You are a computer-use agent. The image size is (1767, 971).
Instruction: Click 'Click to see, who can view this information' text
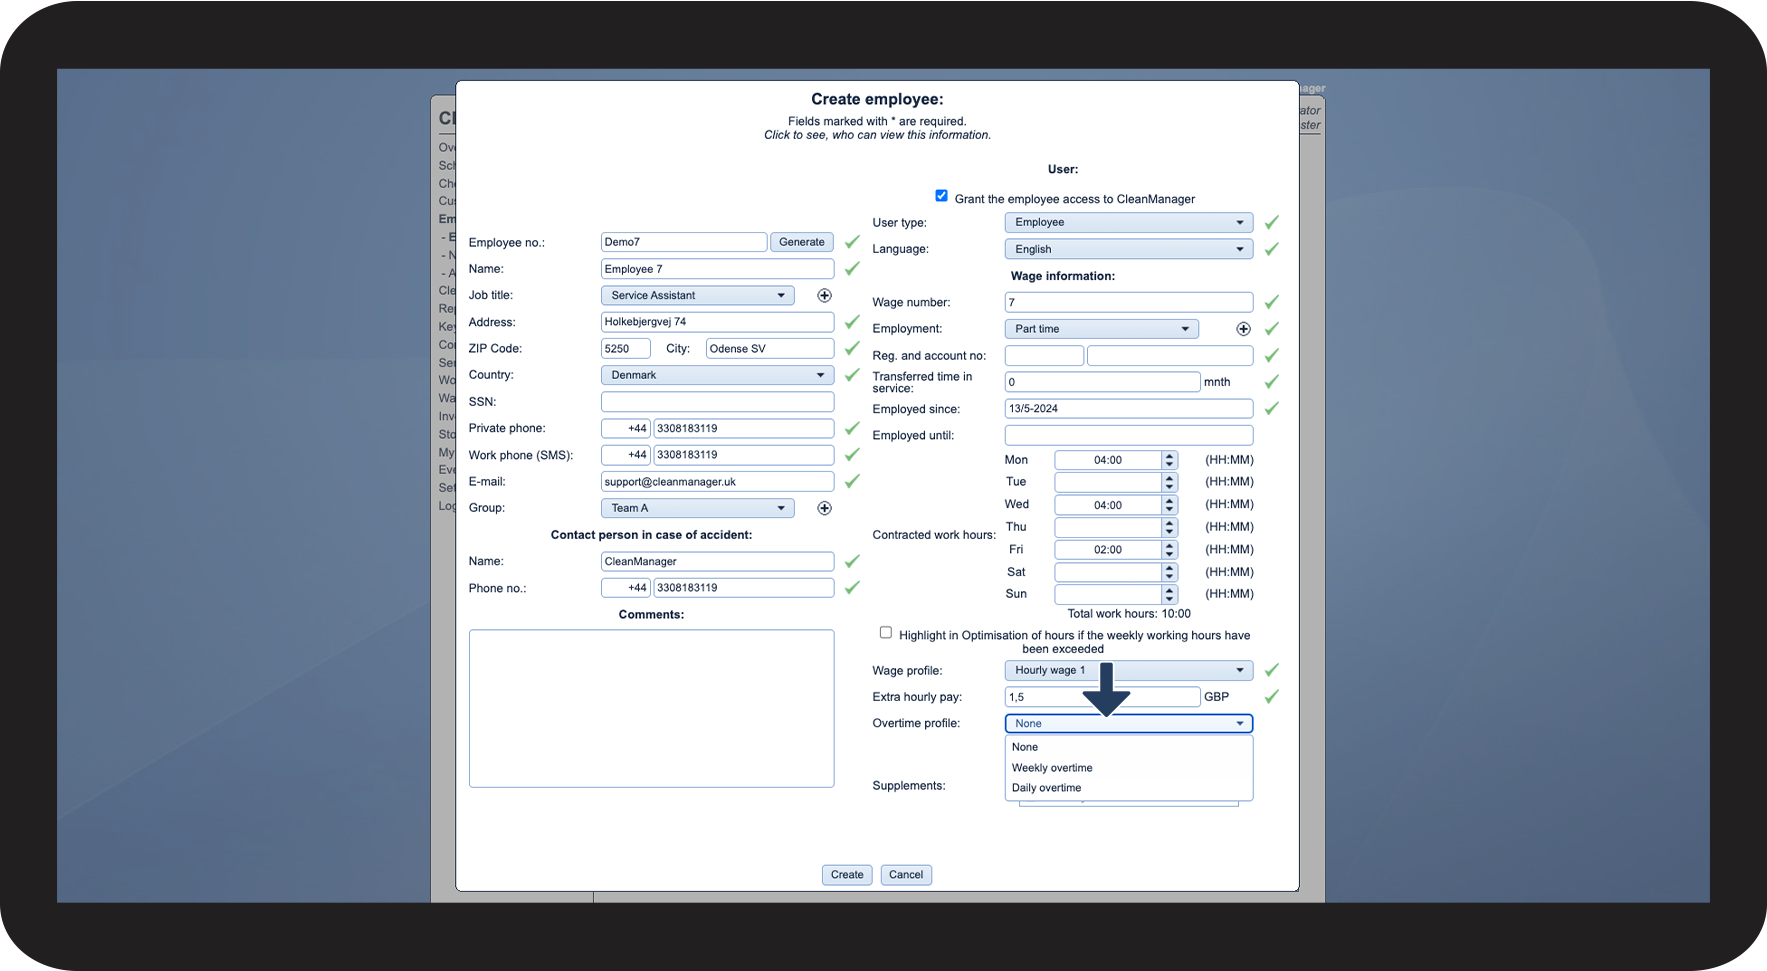(877, 135)
